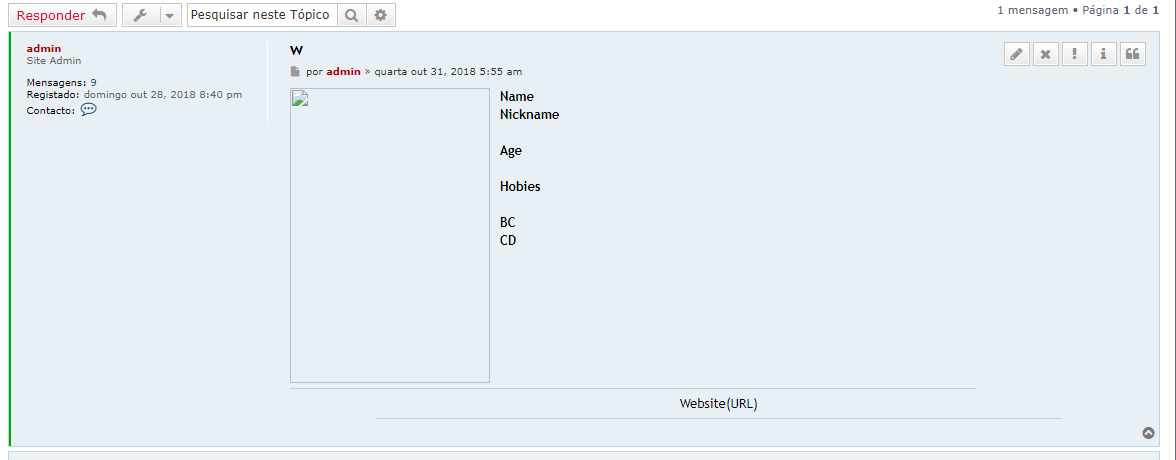Focus the 'Pesquisar neste Tópico' search field
The height and width of the screenshot is (460, 1176).
tap(261, 15)
